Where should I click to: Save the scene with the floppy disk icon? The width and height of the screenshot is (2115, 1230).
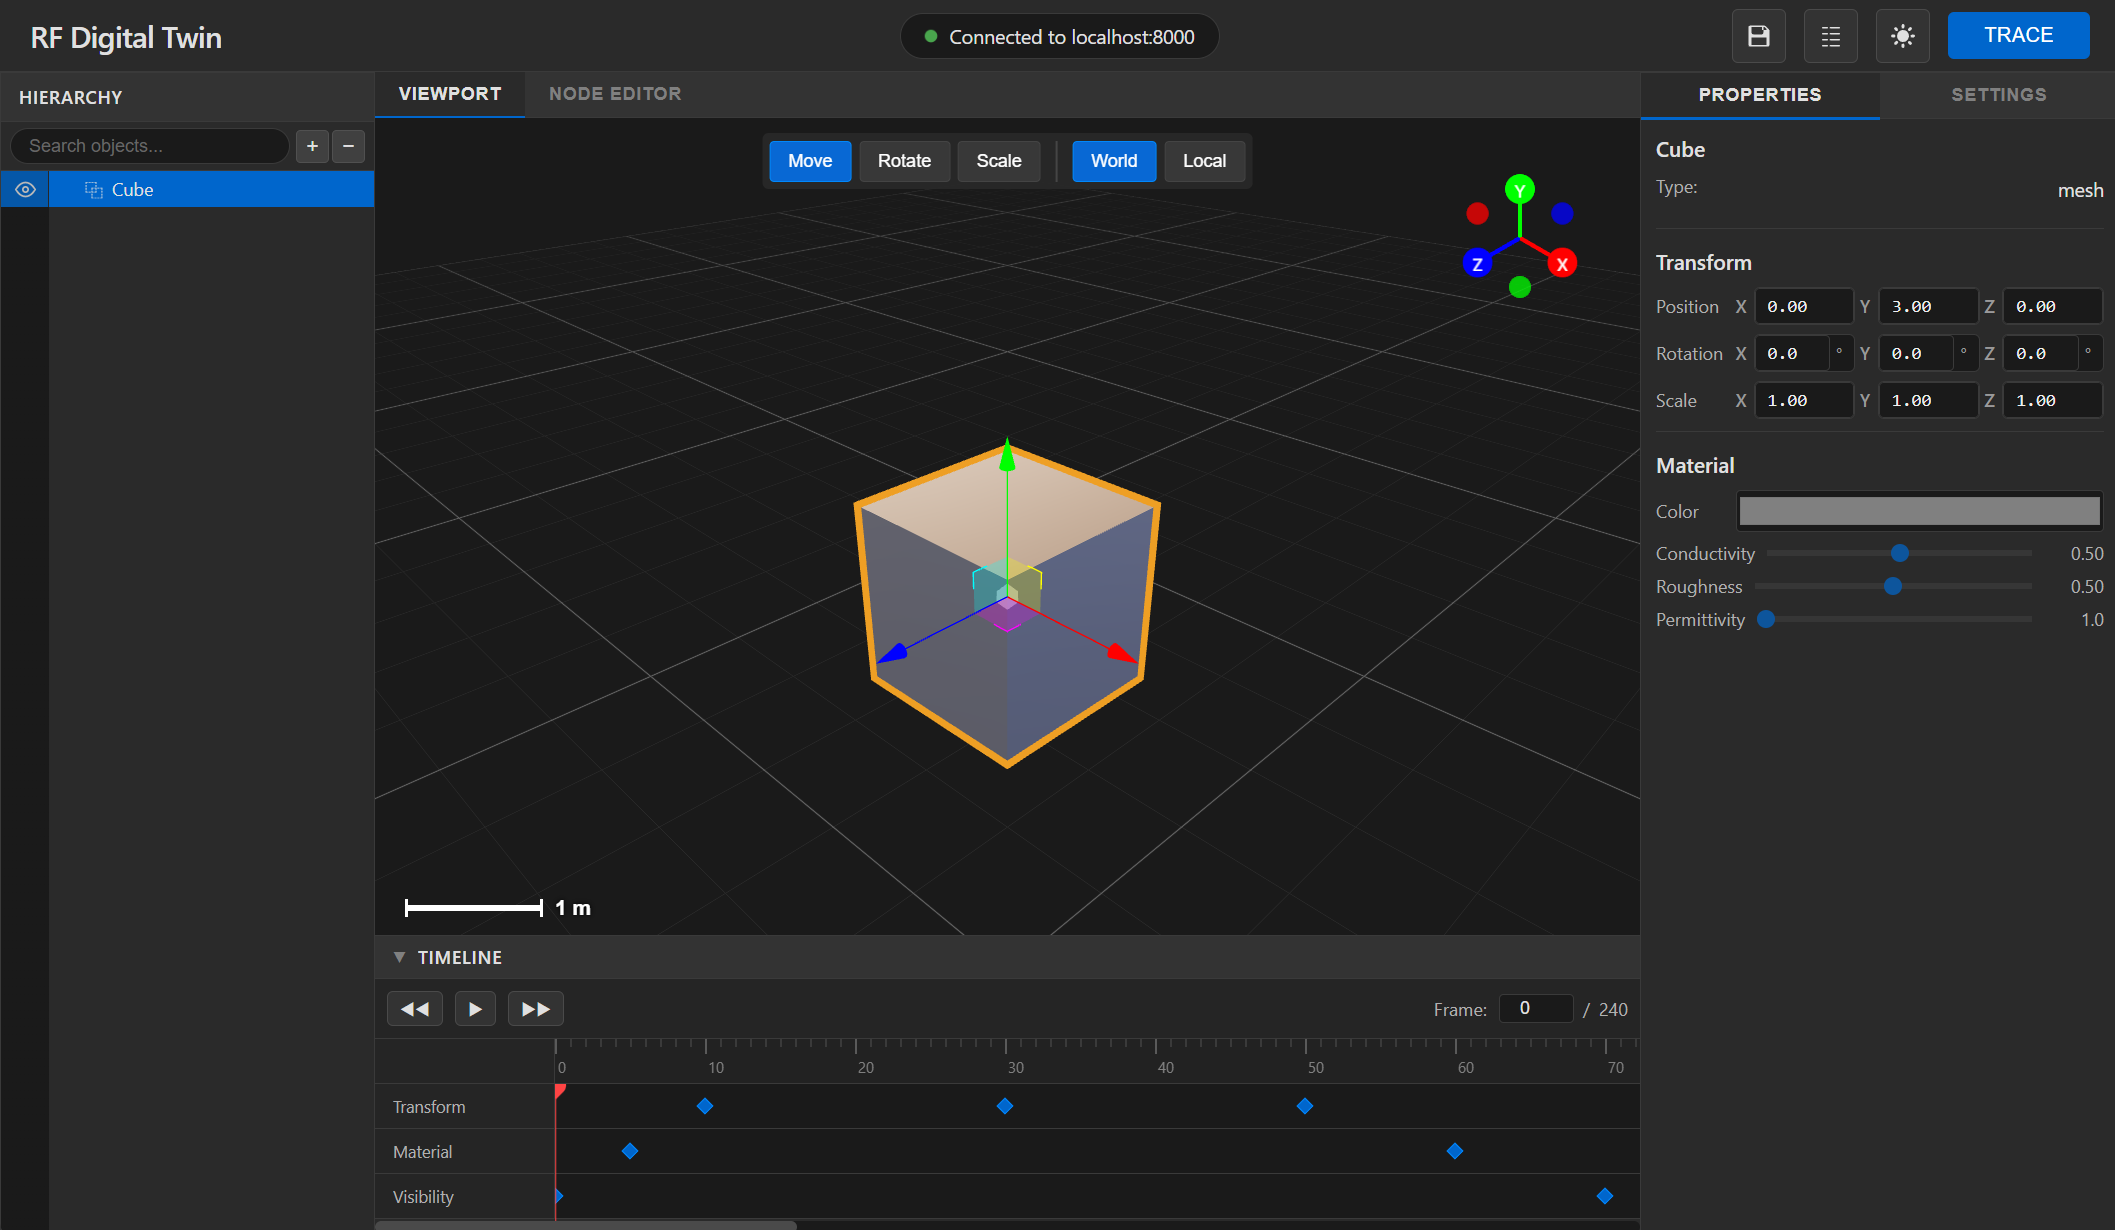pos(1758,35)
